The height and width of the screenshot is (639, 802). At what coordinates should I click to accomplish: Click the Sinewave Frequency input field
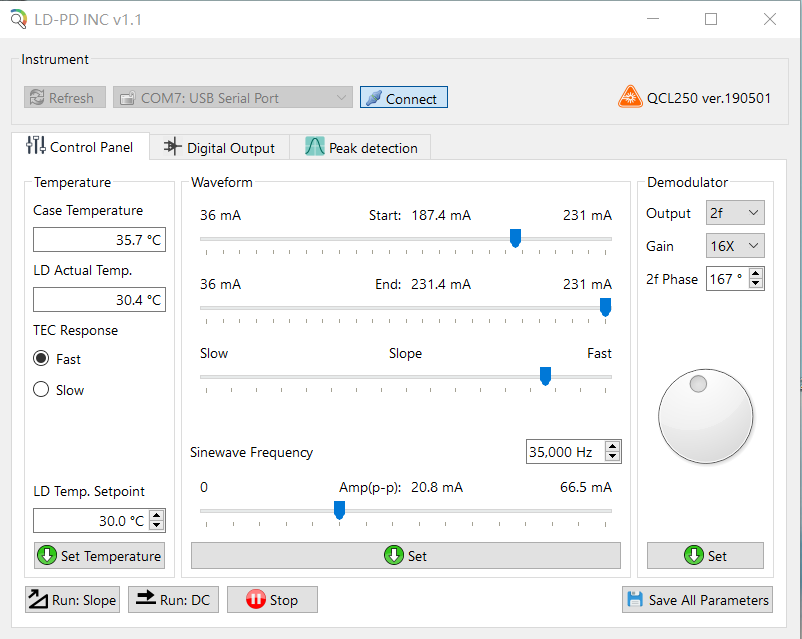click(x=565, y=452)
